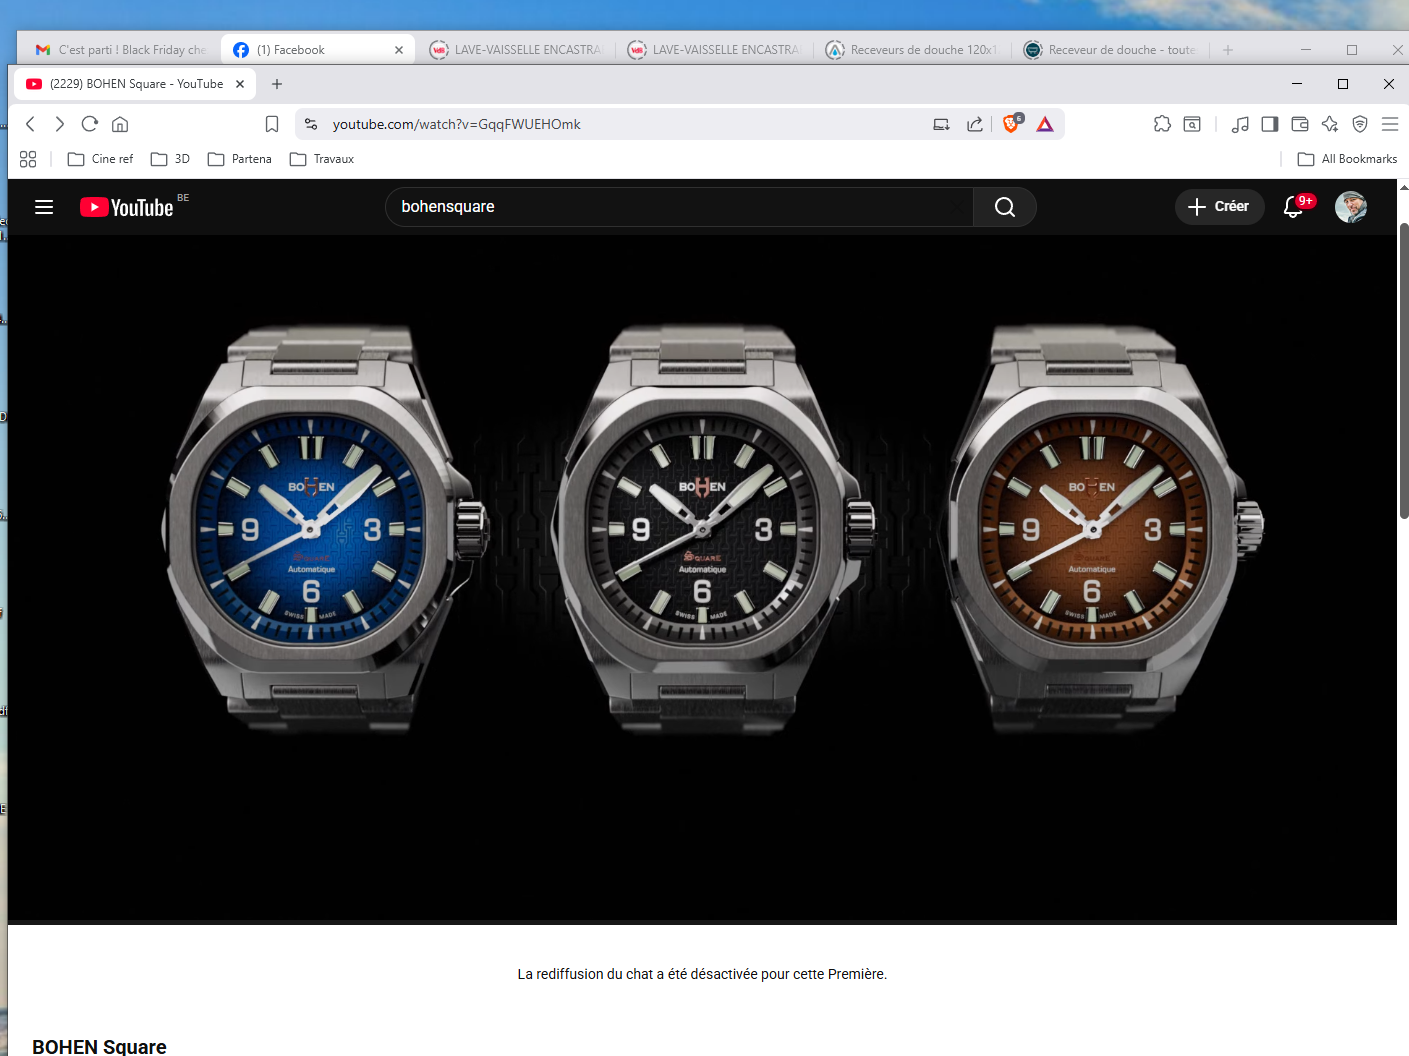This screenshot has width=1409, height=1056.
Task: Open YouTube notifications bell
Action: [1294, 207]
